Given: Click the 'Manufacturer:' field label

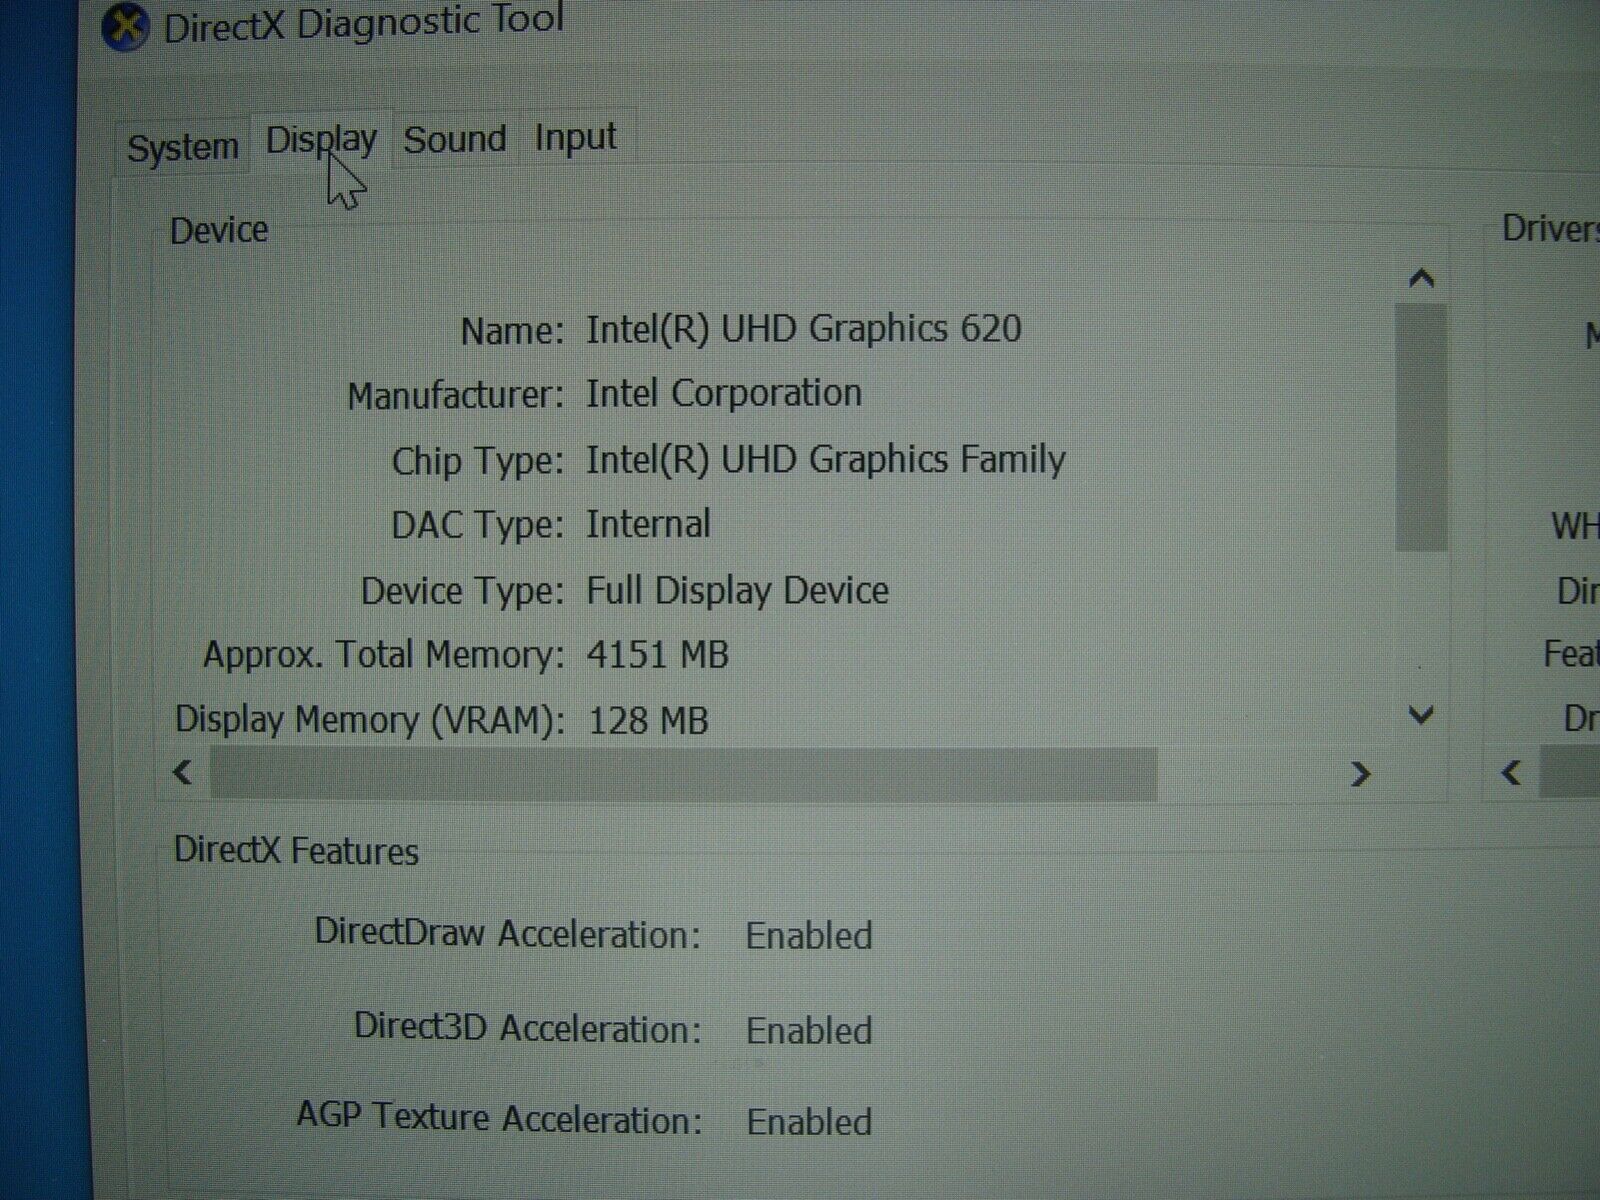Looking at the screenshot, I should [456, 396].
